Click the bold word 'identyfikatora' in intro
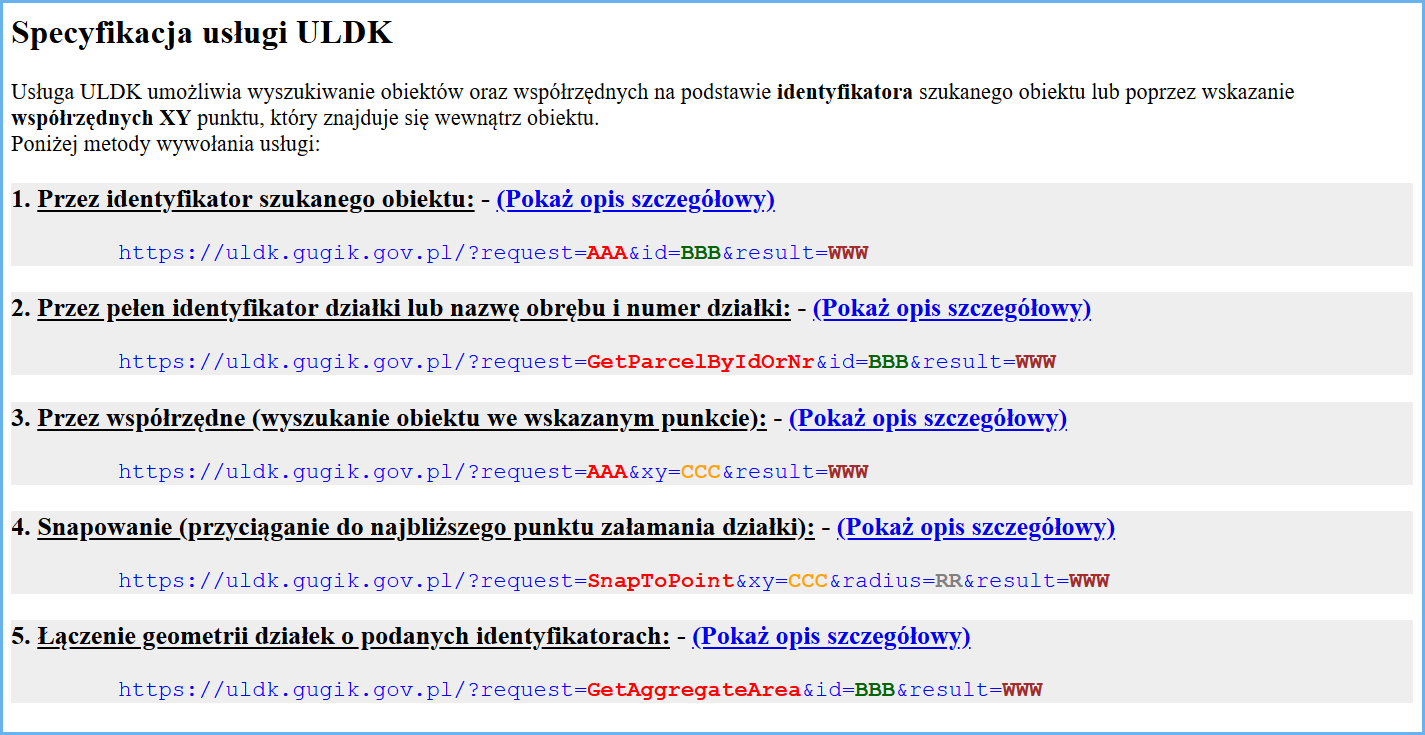The image size is (1425, 735). point(844,93)
